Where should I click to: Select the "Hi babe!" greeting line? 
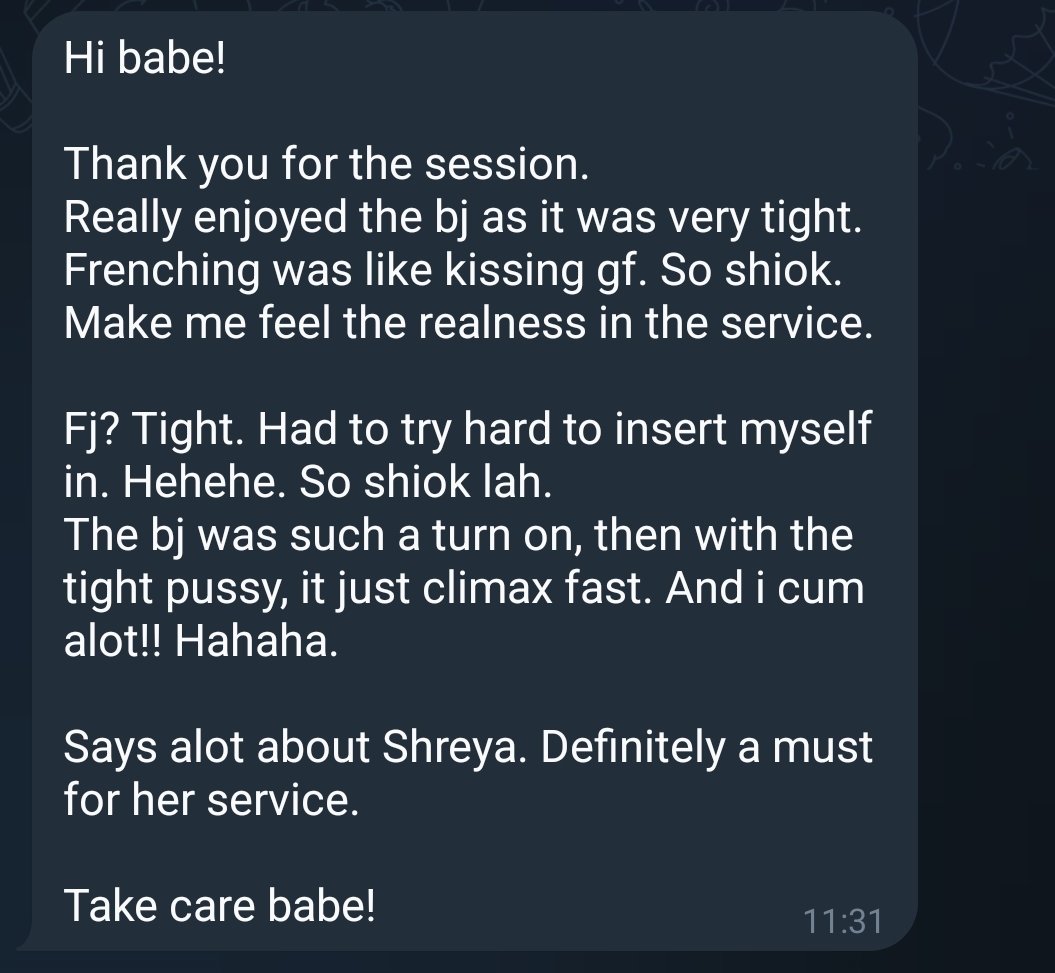tap(145, 57)
